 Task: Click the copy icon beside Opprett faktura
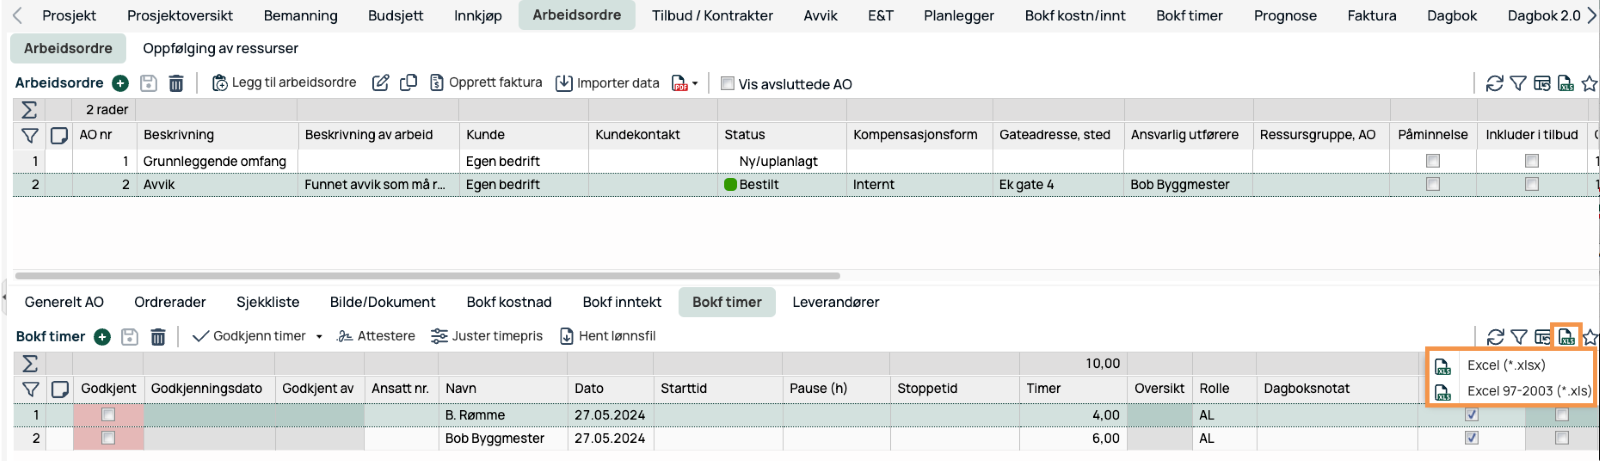pos(408,83)
